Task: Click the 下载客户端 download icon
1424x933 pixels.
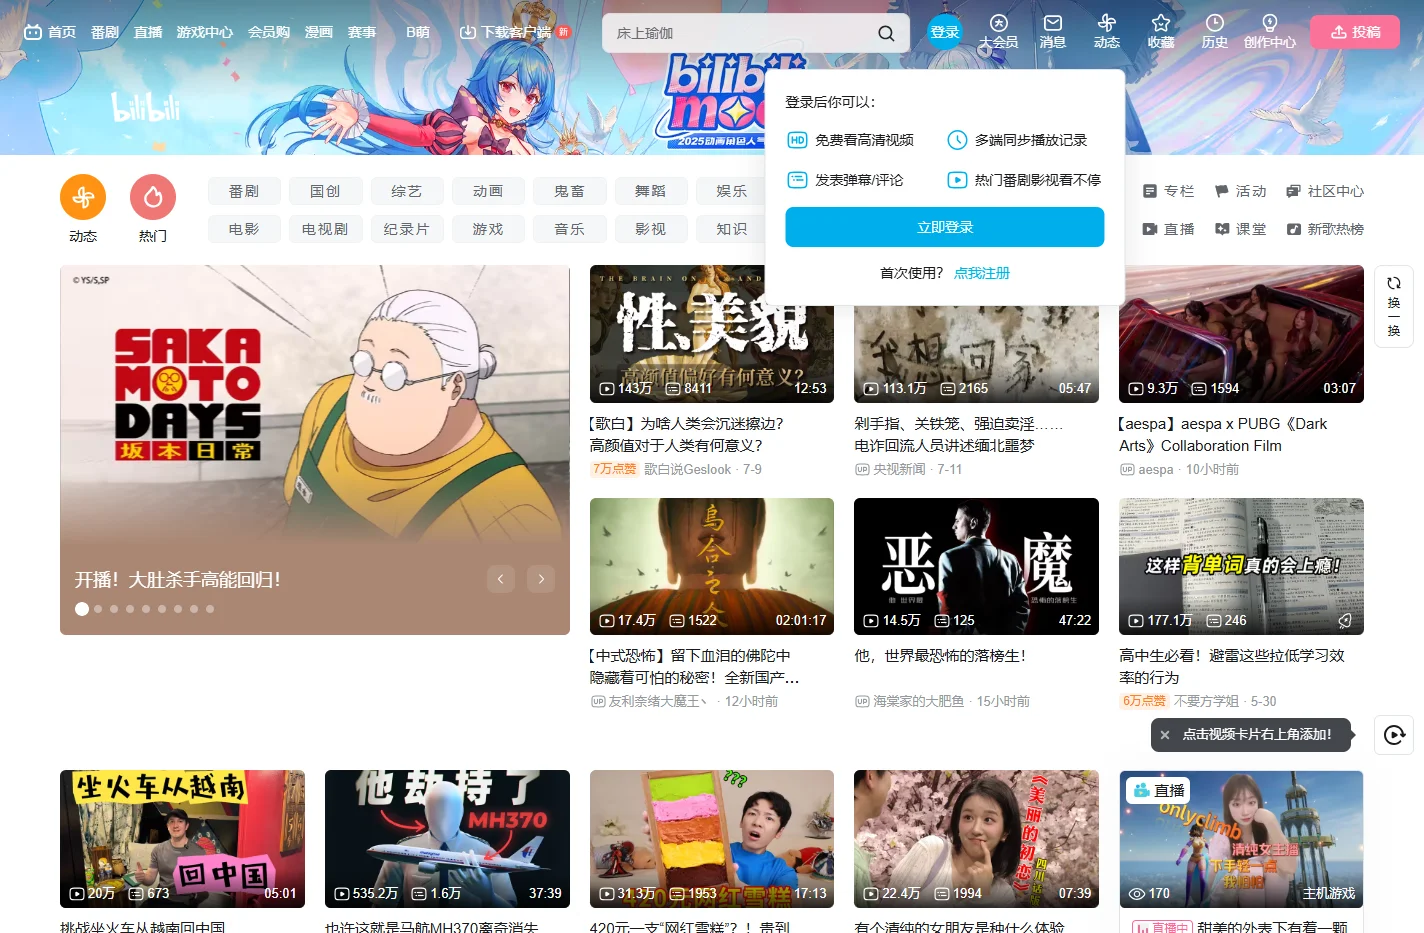Action: [x=467, y=32]
